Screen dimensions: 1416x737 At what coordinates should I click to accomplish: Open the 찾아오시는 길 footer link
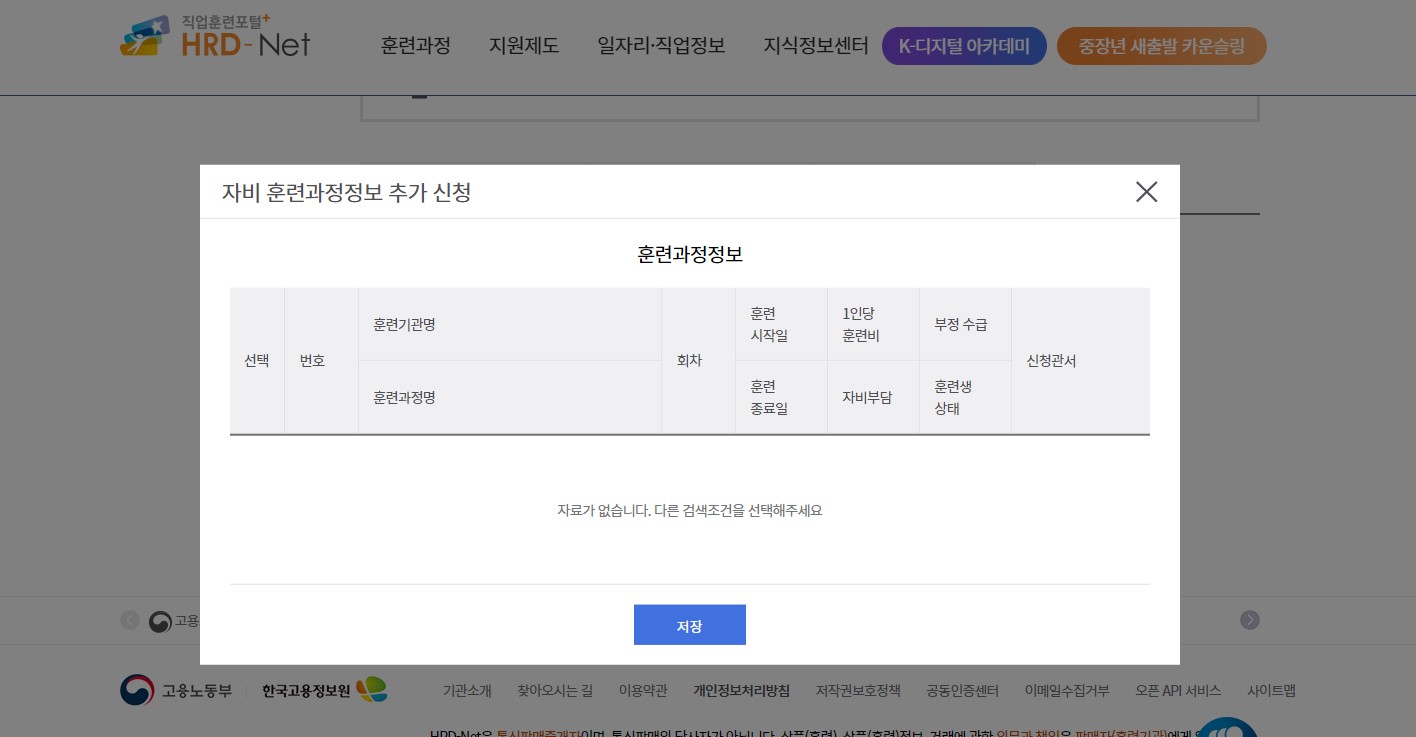coord(555,690)
